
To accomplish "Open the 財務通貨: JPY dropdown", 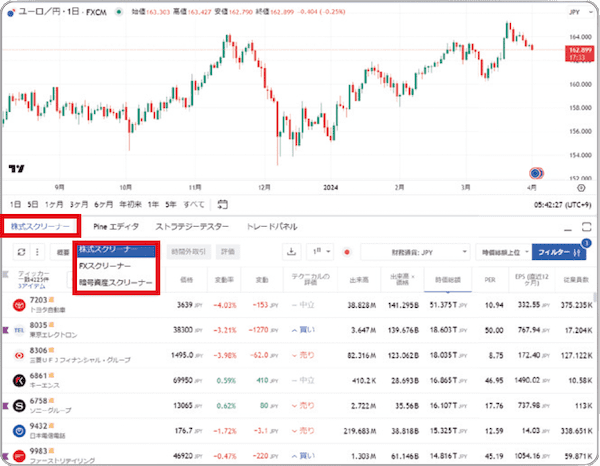I will (x=415, y=252).
